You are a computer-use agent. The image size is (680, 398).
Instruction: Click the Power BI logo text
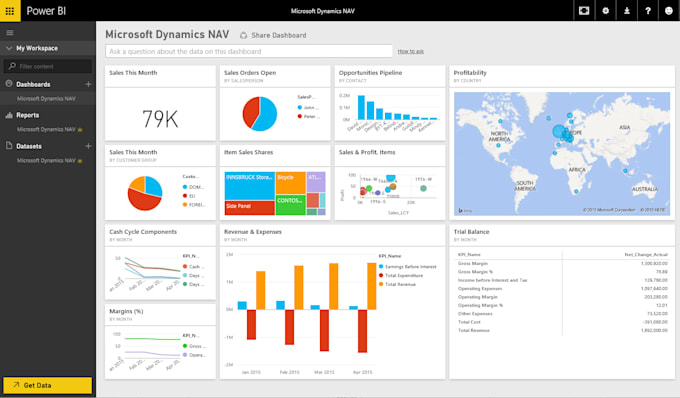(x=46, y=11)
